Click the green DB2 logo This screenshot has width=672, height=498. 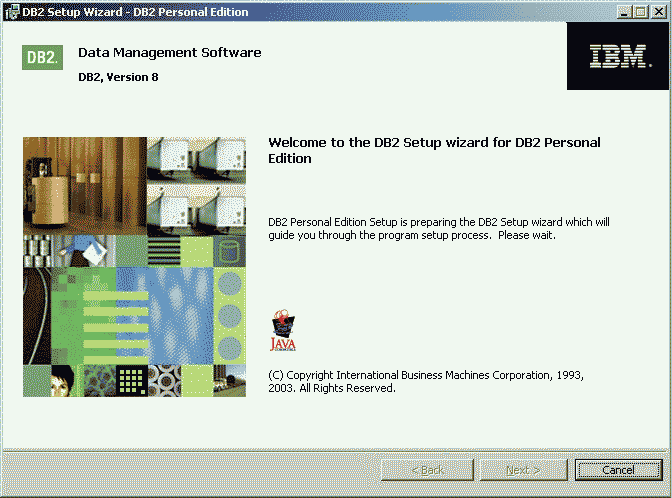click(x=41, y=58)
